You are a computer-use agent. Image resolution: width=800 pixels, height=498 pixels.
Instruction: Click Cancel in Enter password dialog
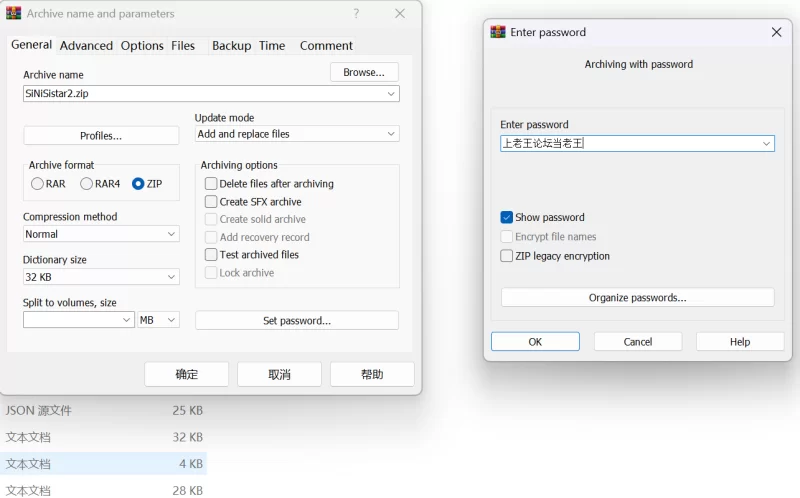tap(638, 341)
